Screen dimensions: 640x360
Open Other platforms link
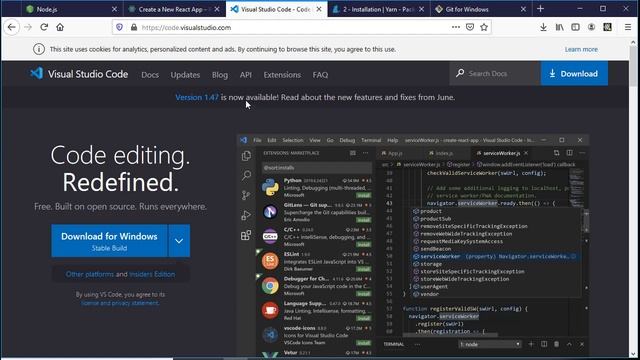pyautogui.click(x=90, y=274)
